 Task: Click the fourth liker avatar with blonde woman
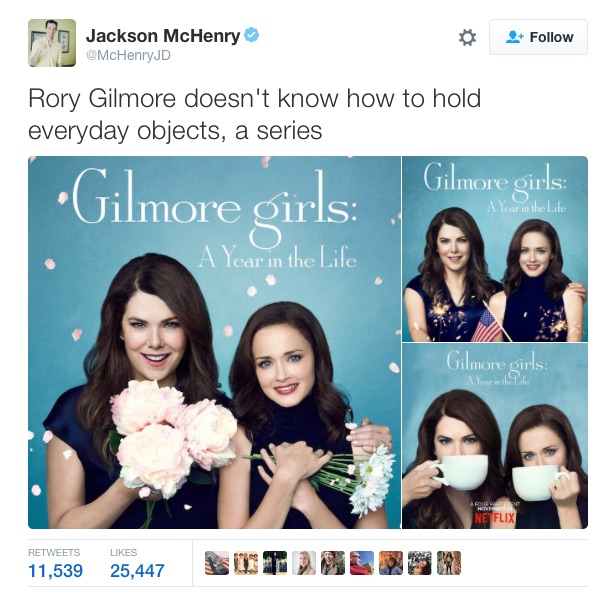(x=304, y=563)
